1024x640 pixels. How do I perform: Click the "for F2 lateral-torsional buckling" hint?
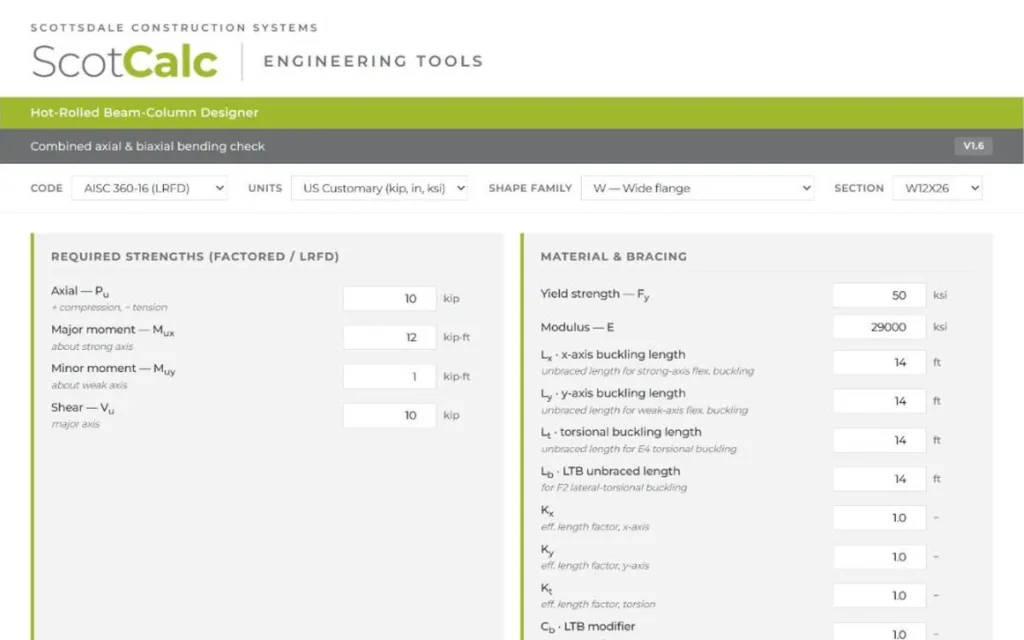(x=614, y=488)
